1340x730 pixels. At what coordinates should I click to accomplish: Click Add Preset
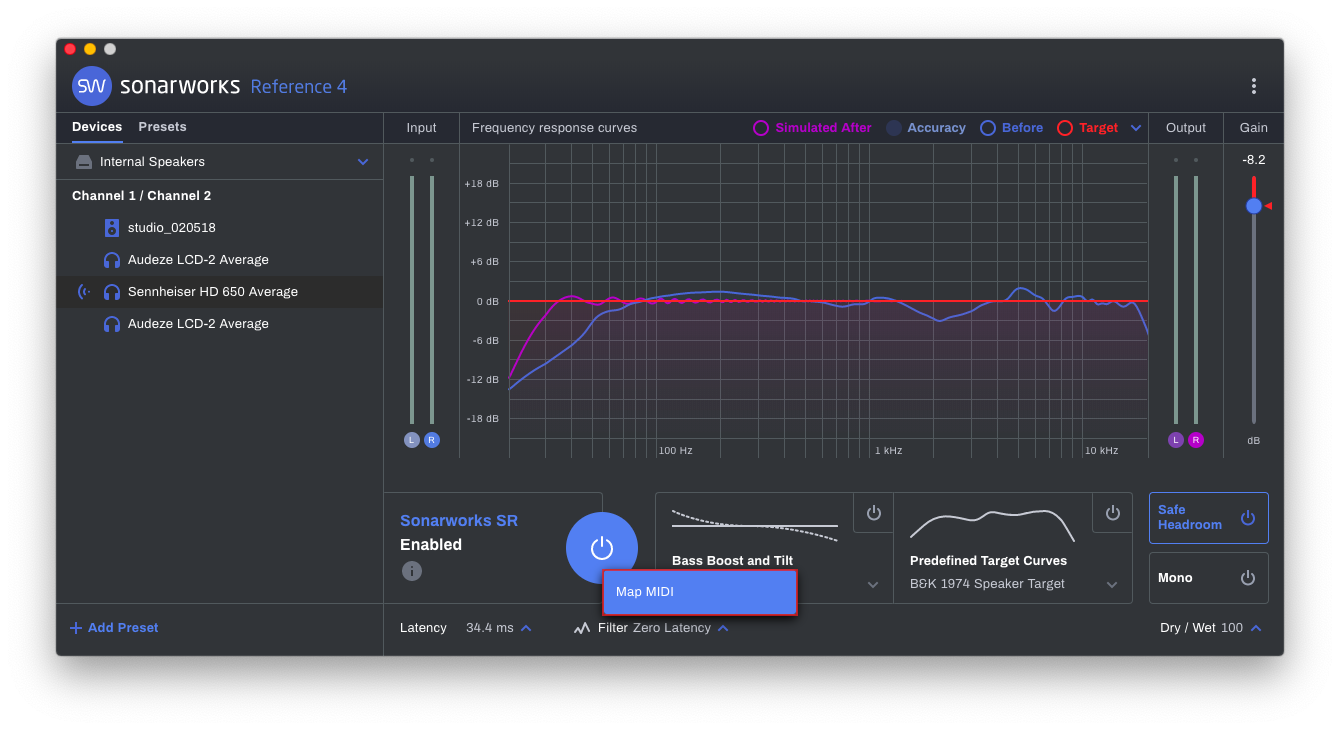[x=114, y=628]
